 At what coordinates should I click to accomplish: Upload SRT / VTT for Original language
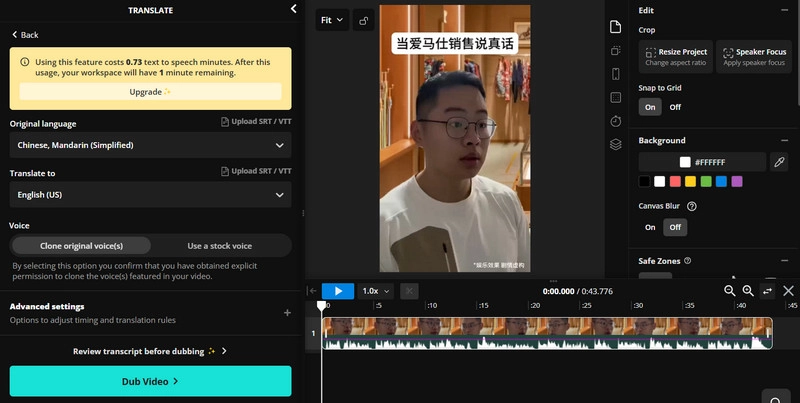[x=256, y=121]
